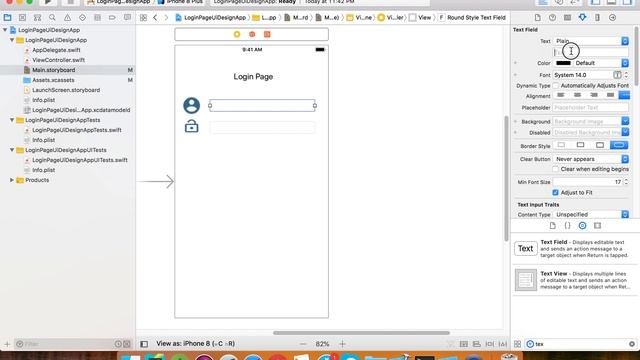Open the File Template library
The image size is (640, 360).
coord(553,226)
